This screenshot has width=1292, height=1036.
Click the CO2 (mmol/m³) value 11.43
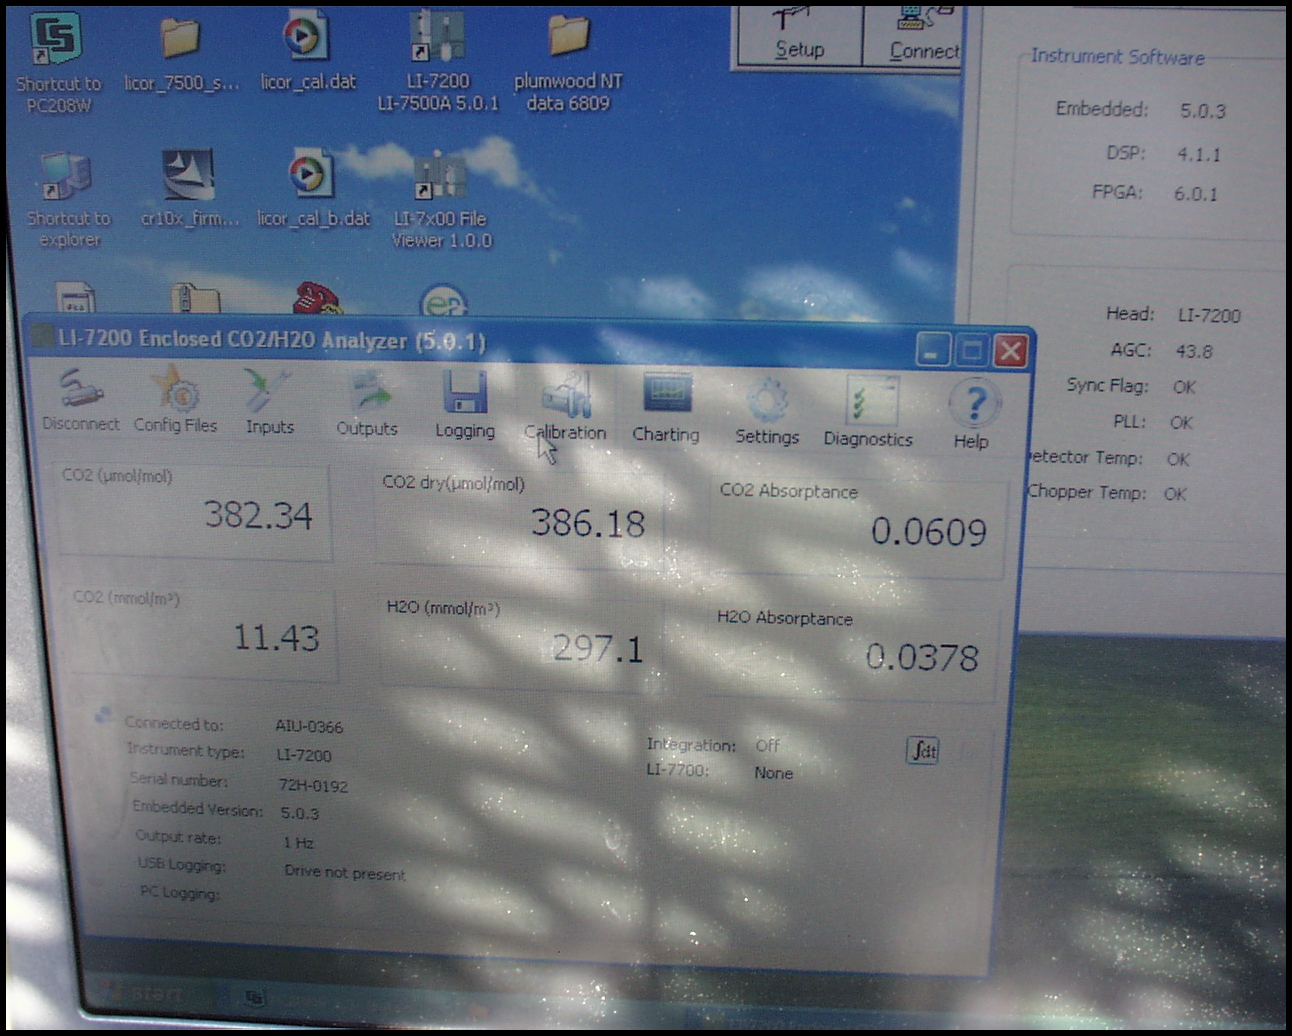point(276,638)
